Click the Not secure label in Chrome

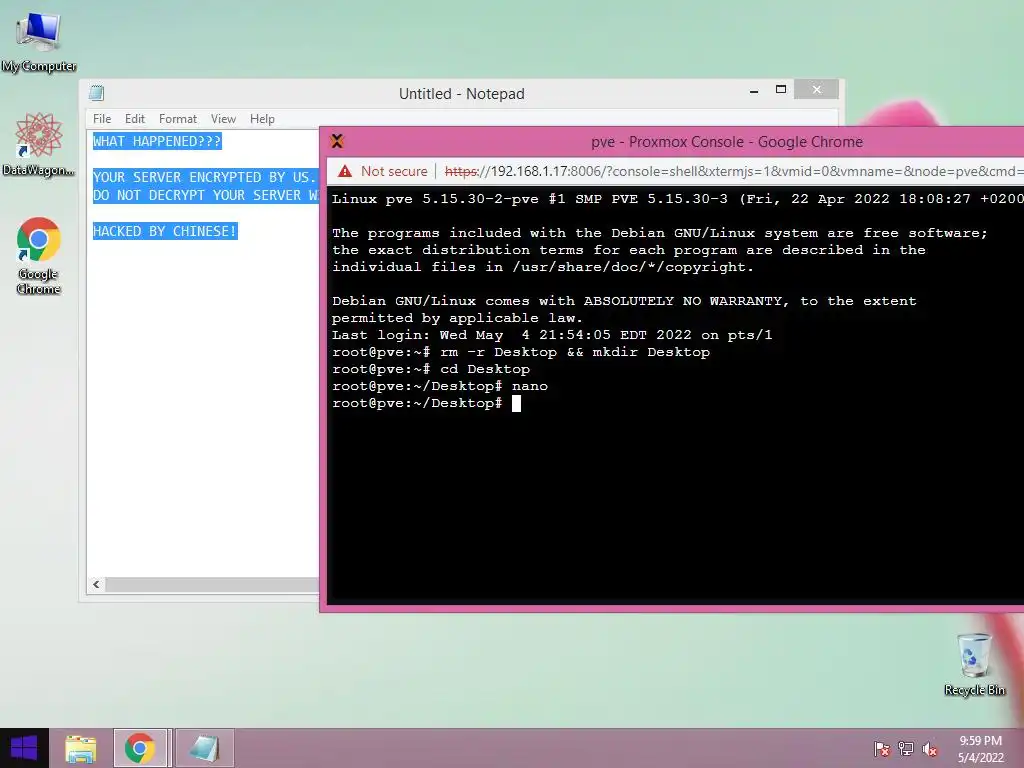394,171
